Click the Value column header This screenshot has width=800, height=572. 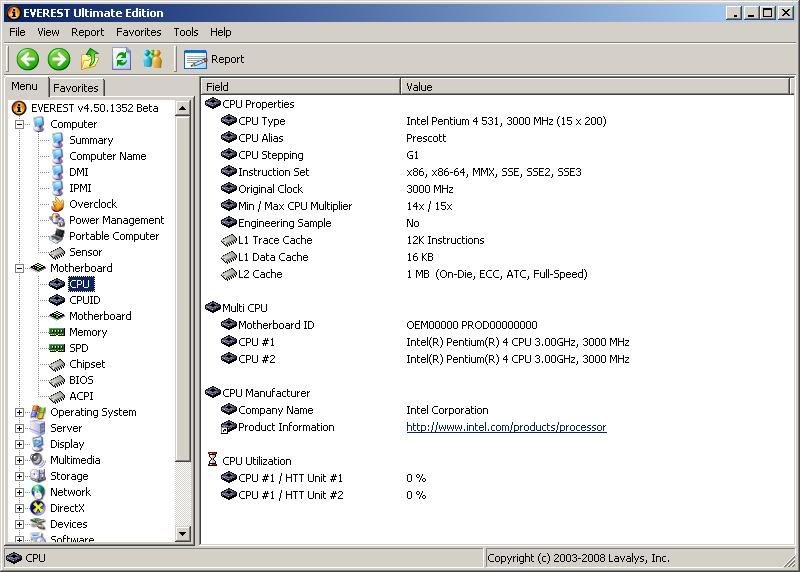[x=595, y=87]
